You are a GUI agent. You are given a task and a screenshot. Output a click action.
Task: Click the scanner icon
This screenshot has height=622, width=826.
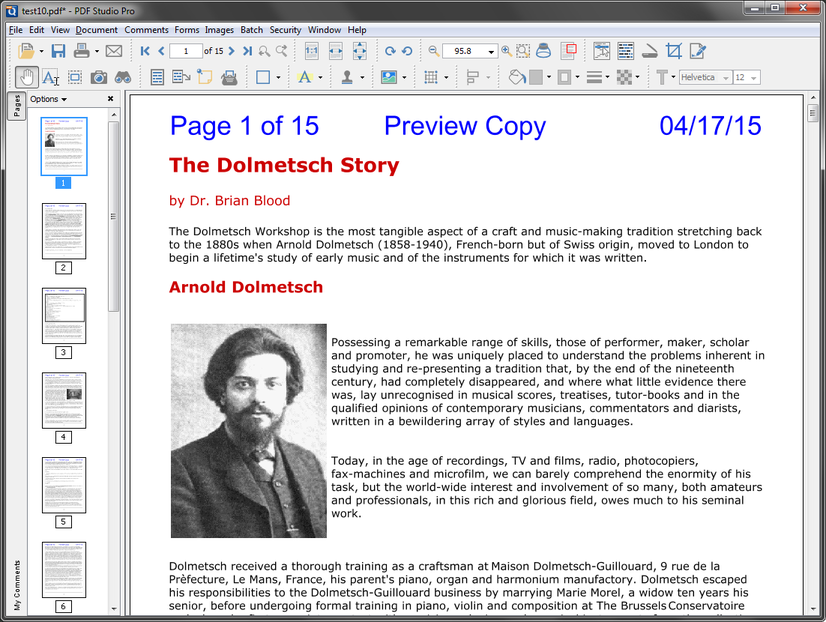point(650,51)
